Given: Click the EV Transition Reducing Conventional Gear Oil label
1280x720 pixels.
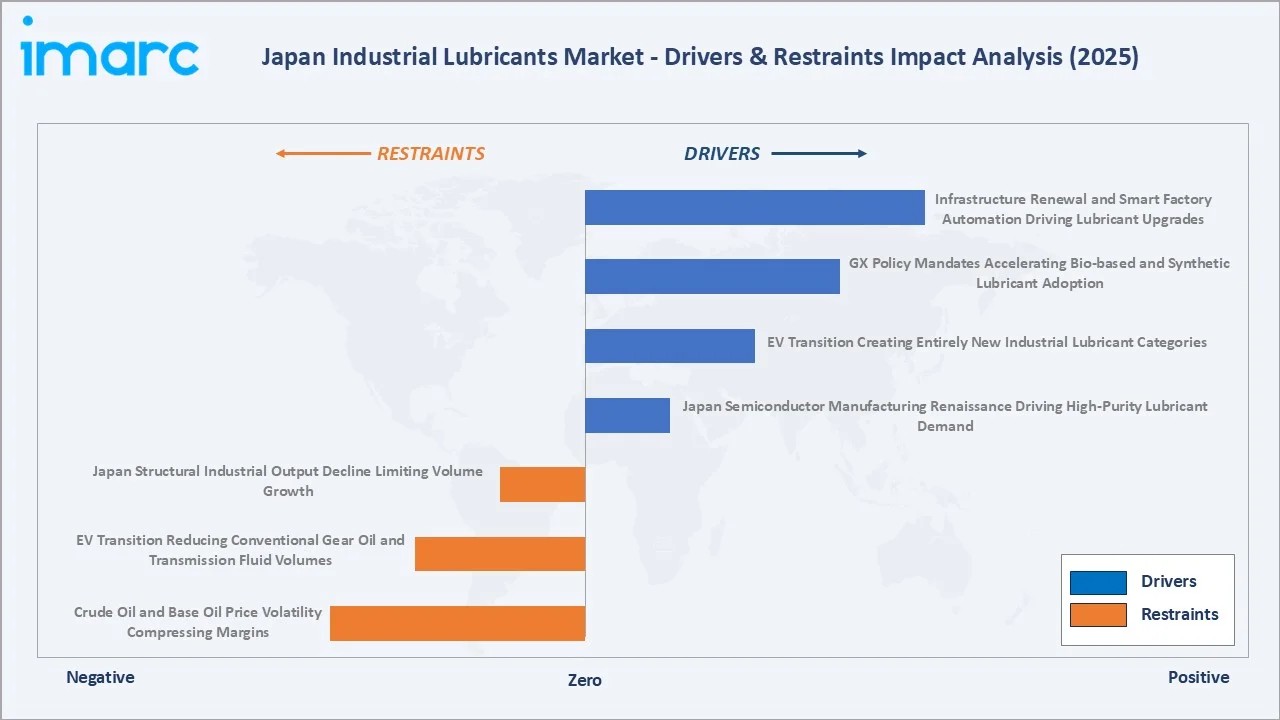Looking at the screenshot, I should coord(240,550).
